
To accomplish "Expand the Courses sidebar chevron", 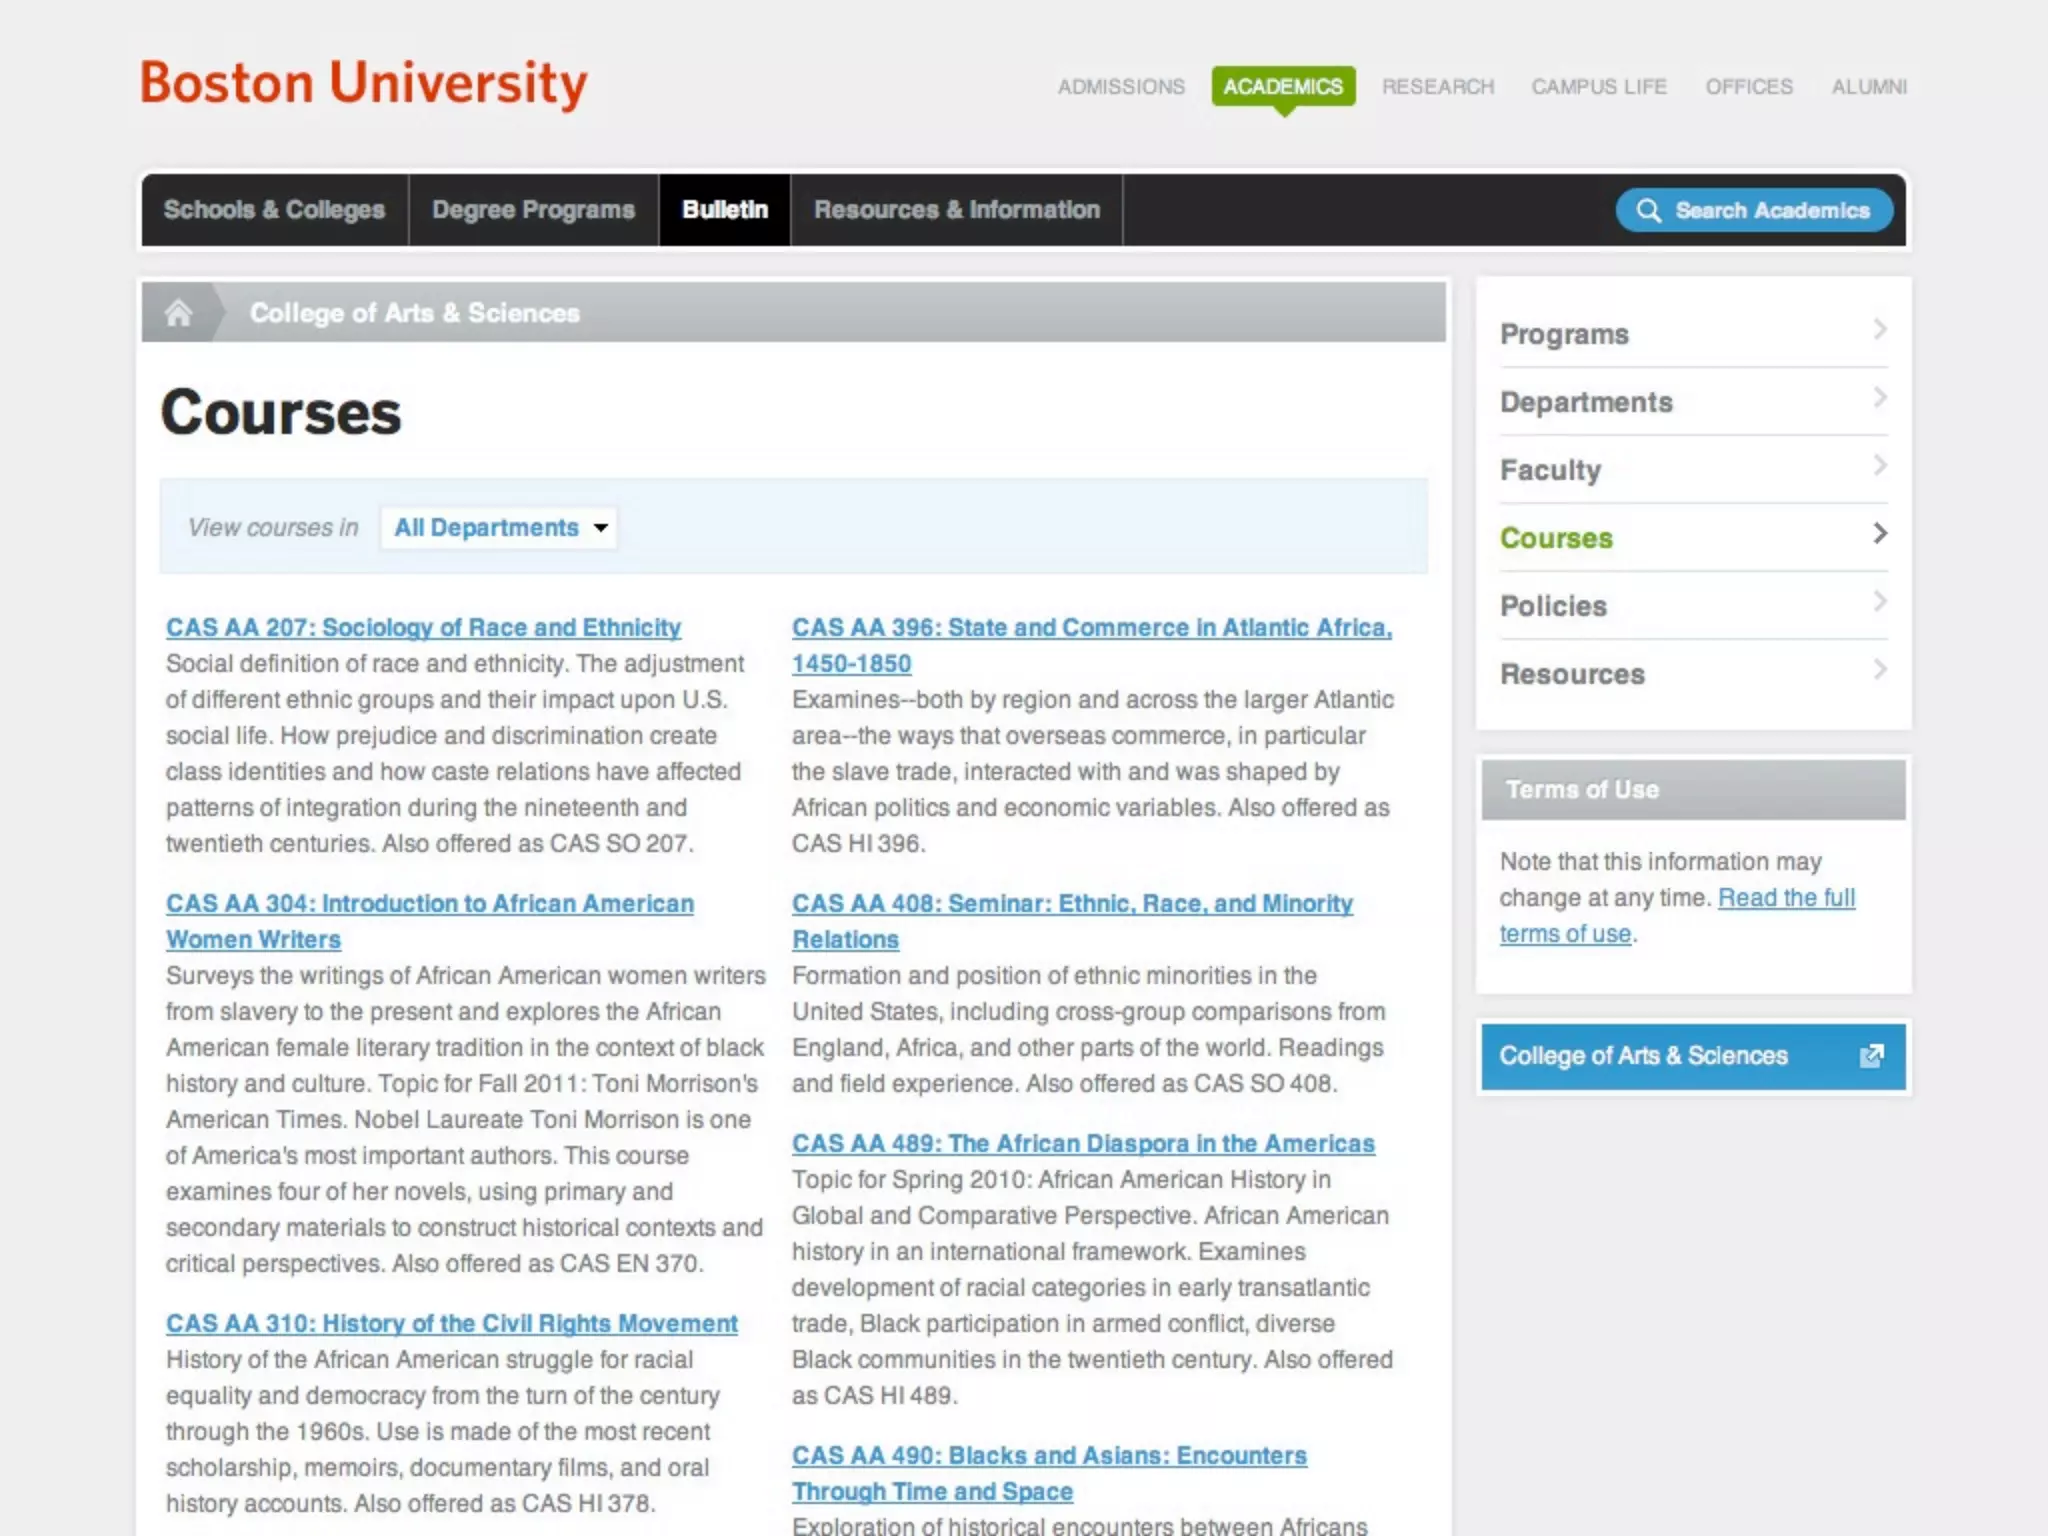I will pos(1879,534).
